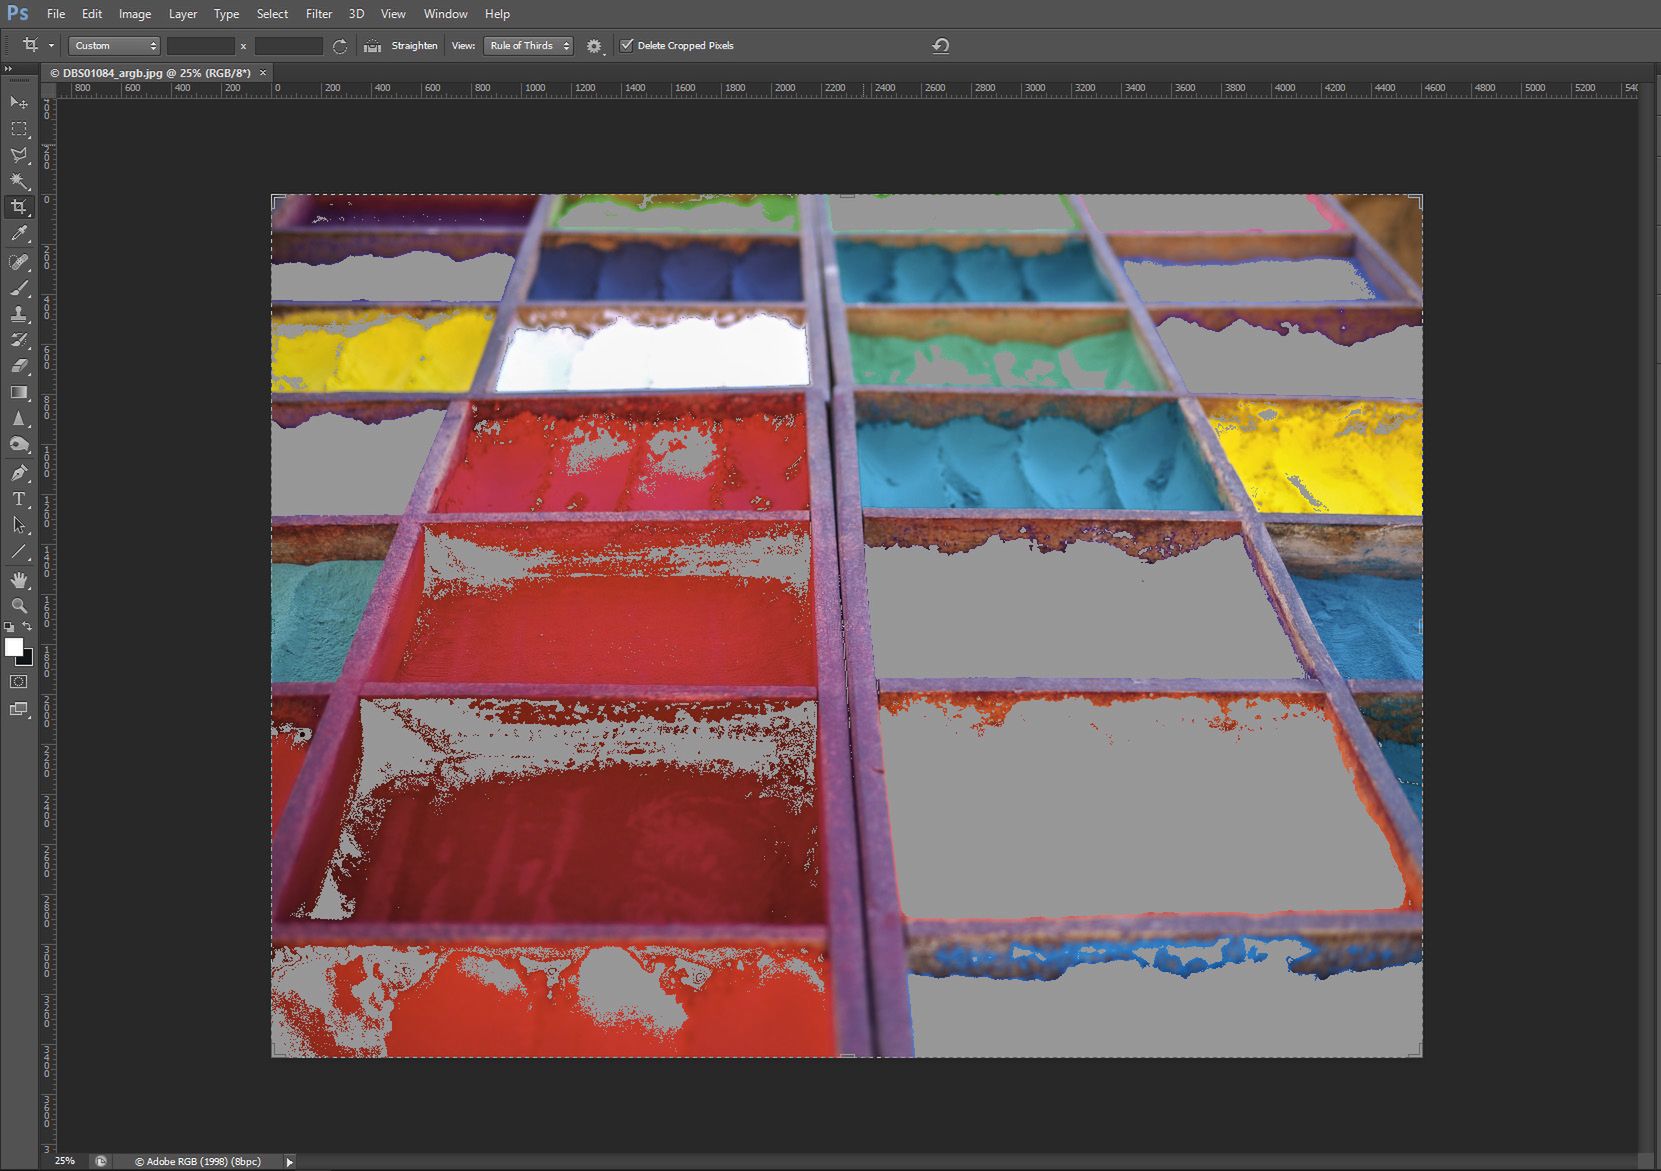The width and height of the screenshot is (1661, 1171).
Task: Select the Crop tool in the toolbox
Action: 19,207
